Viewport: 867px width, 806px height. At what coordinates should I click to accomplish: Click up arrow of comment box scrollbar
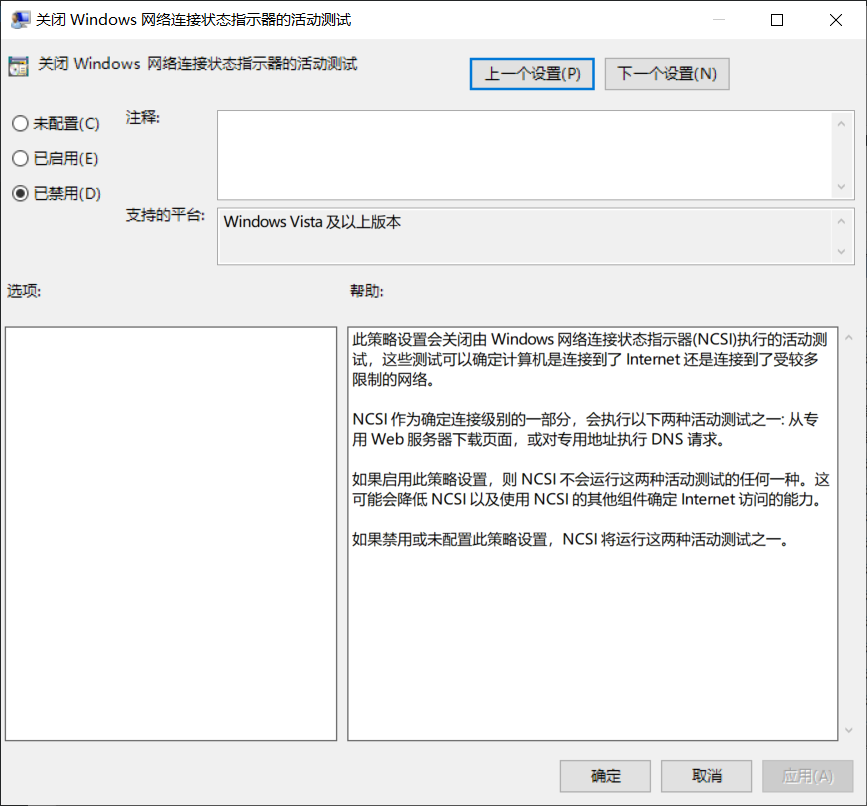[841, 124]
